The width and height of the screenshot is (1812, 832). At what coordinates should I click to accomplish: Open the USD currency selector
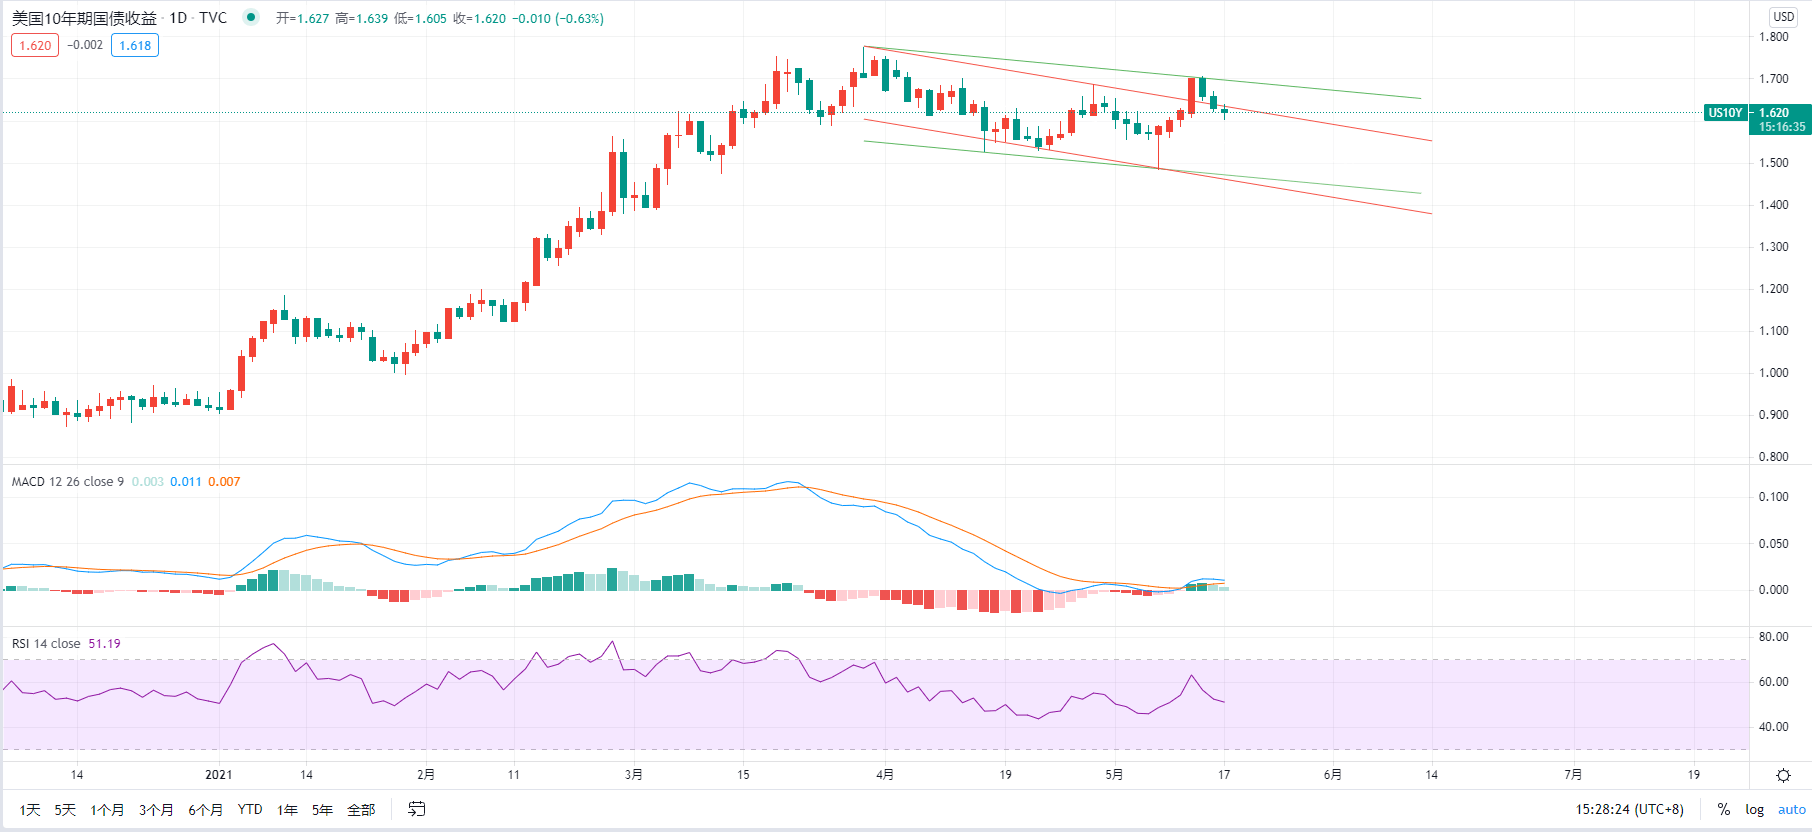click(x=1784, y=17)
